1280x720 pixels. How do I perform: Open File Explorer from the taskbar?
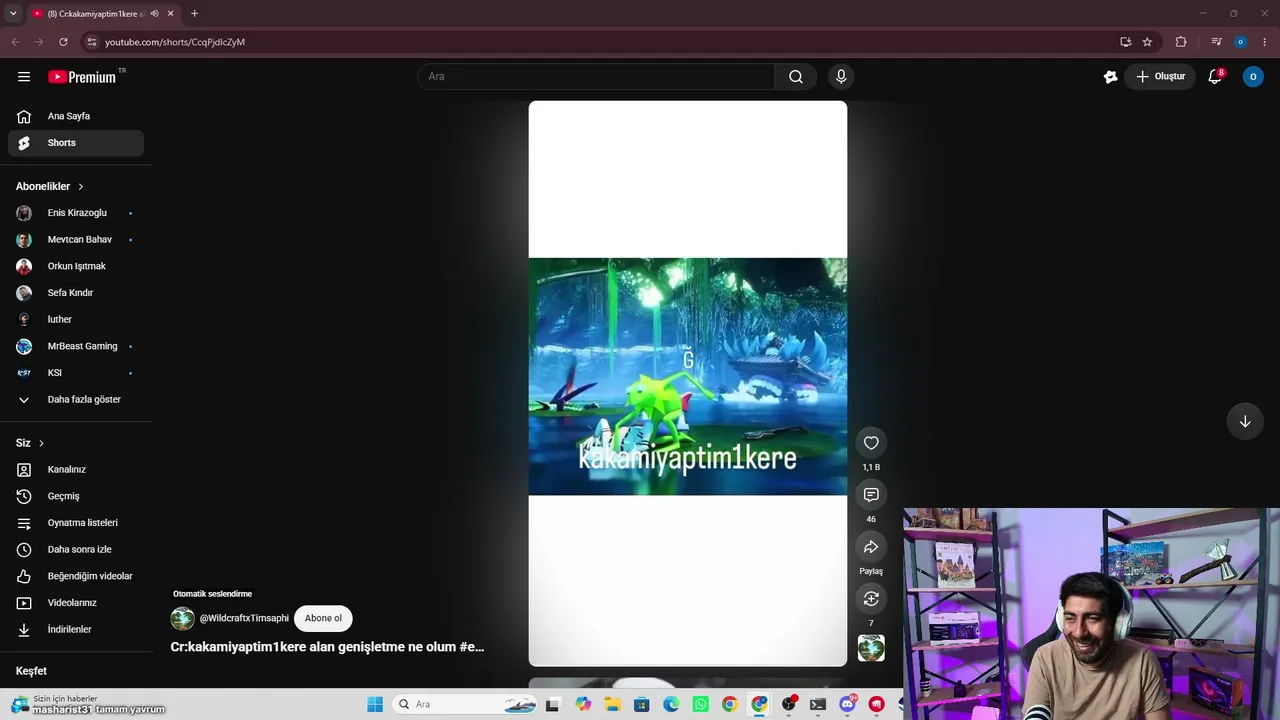[612, 704]
